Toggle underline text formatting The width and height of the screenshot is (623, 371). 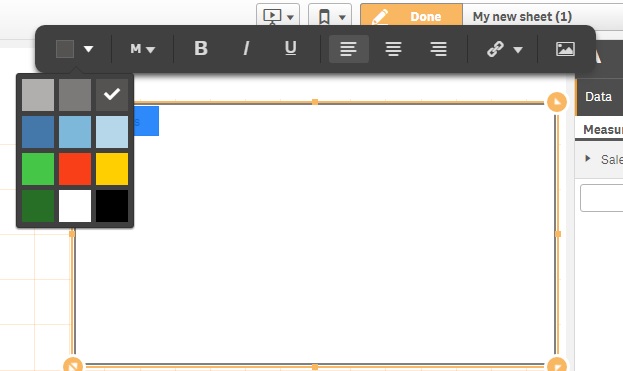click(290, 48)
